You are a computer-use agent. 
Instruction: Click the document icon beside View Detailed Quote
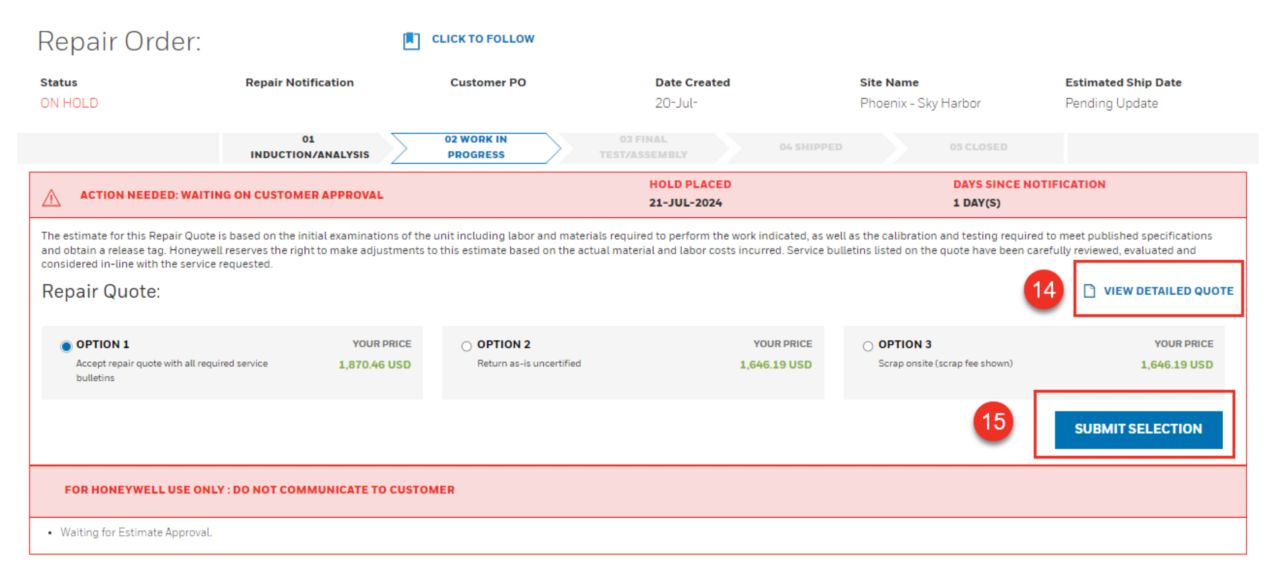(x=1090, y=291)
